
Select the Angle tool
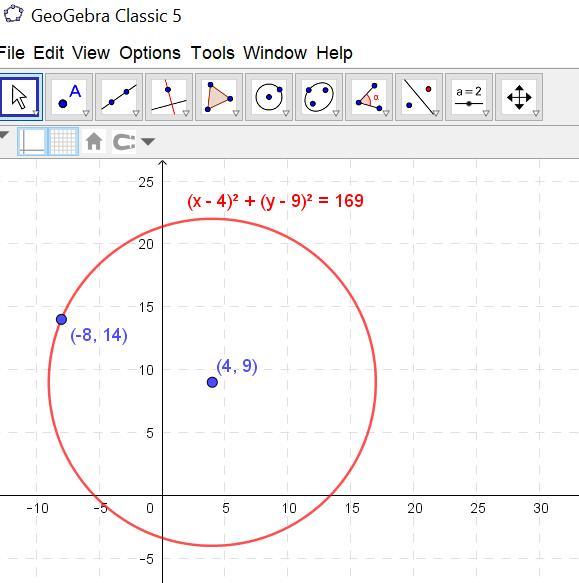click(x=369, y=97)
